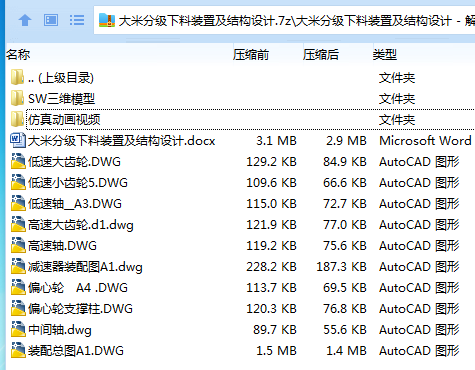Click DWG icon for 中间轴.dwg

click(18, 330)
